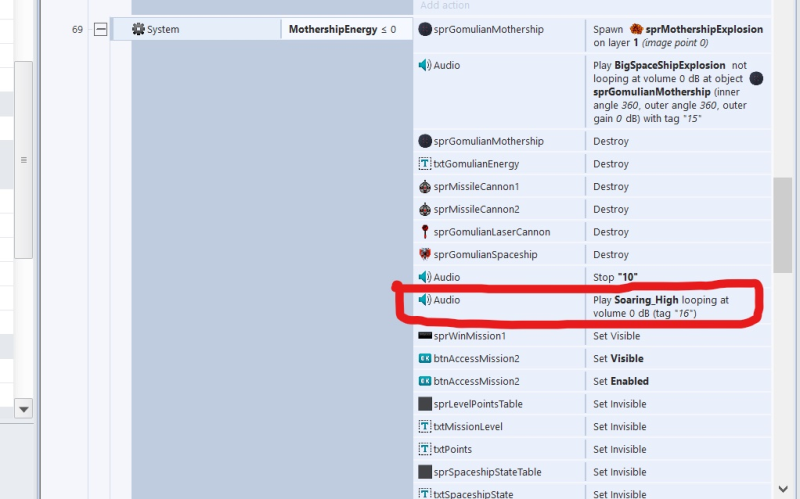
Task: Click the sprMissileCannon1 object icon
Action: [425, 187]
